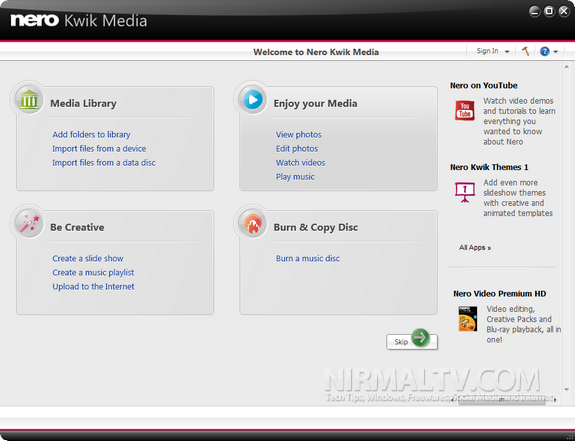Click the Skip button label
Viewport: 575px width, 441px height.
pos(401,342)
